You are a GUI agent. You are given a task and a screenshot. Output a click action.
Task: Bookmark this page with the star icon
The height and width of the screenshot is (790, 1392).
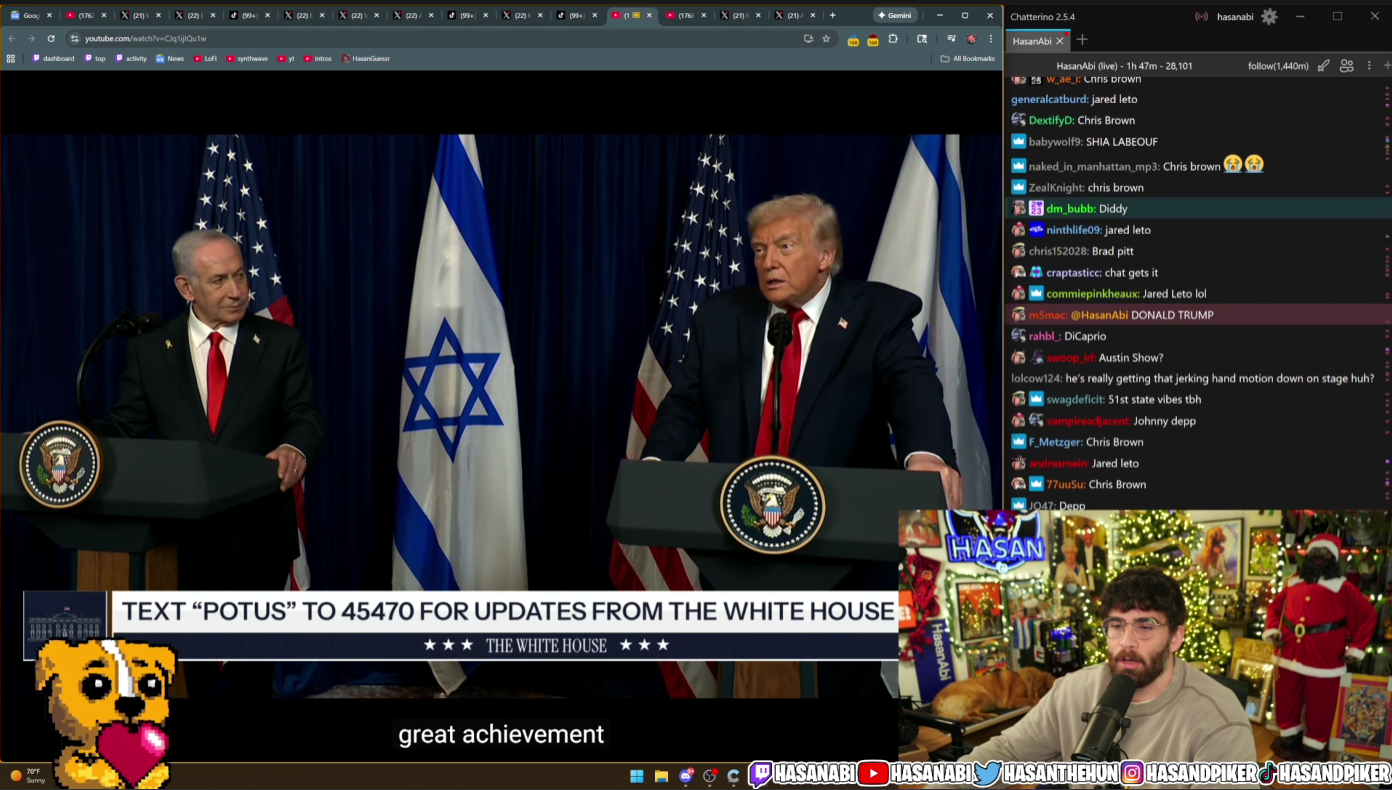coord(826,38)
